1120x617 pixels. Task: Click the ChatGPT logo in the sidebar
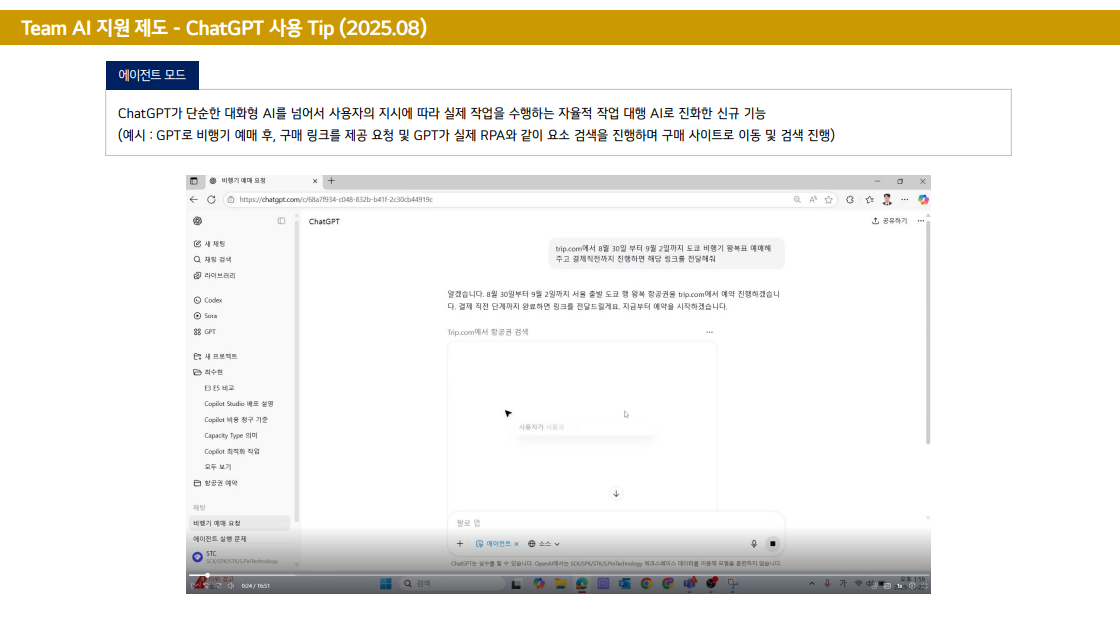click(x=198, y=221)
